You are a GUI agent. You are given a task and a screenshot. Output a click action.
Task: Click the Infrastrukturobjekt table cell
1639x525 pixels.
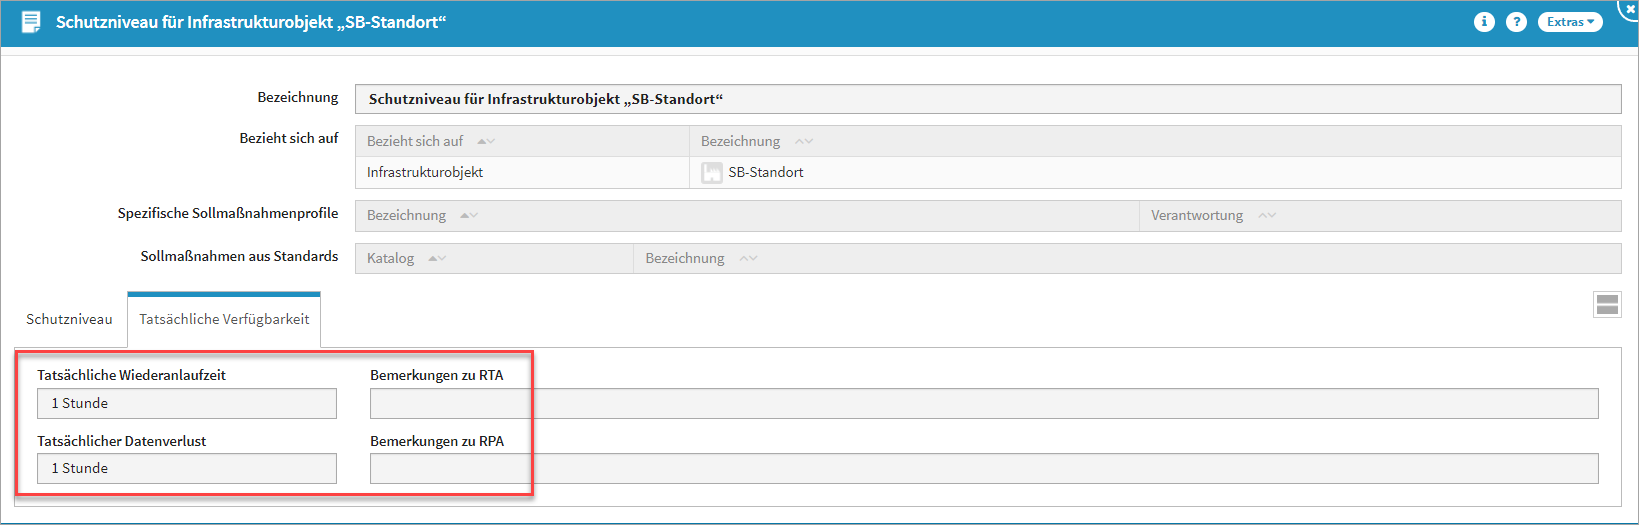pyautogui.click(x=425, y=173)
